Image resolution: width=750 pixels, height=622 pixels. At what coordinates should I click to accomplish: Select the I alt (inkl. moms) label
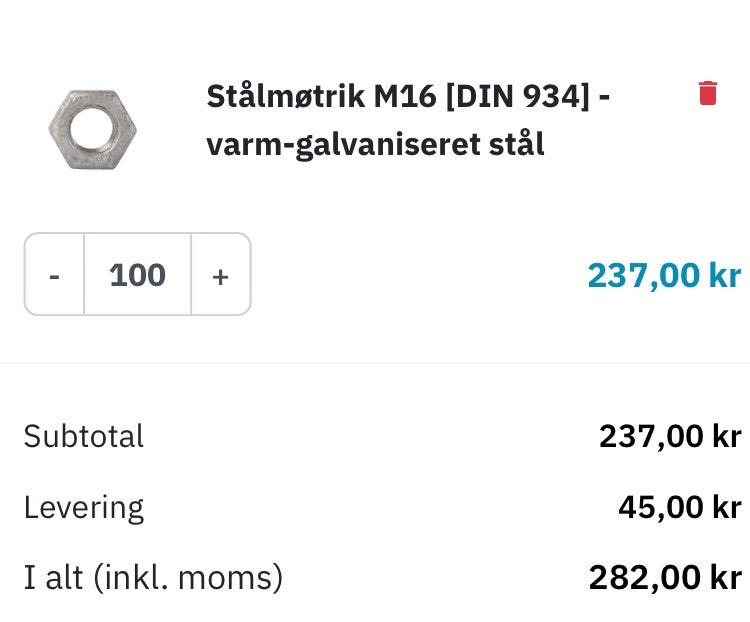click(x=153, y=577)
